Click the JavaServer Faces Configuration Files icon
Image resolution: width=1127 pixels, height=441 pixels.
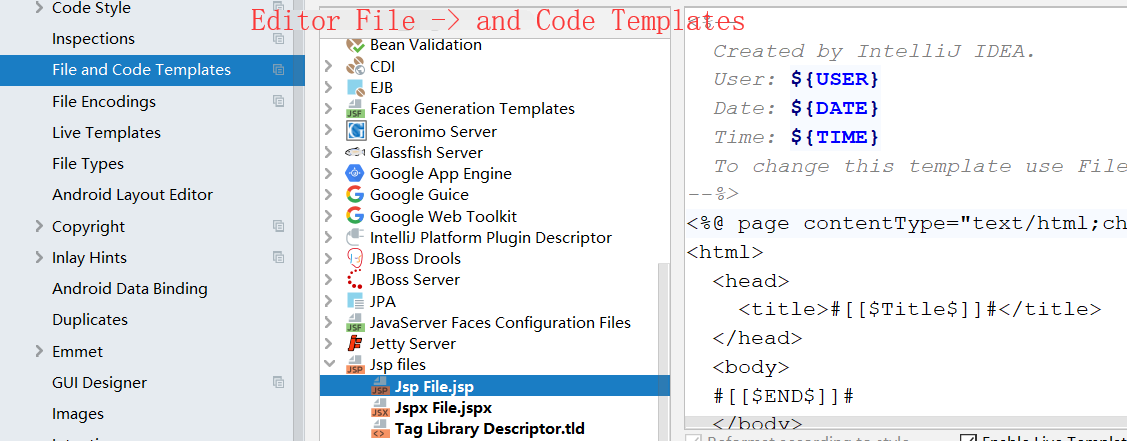click(x=355, y=322)
